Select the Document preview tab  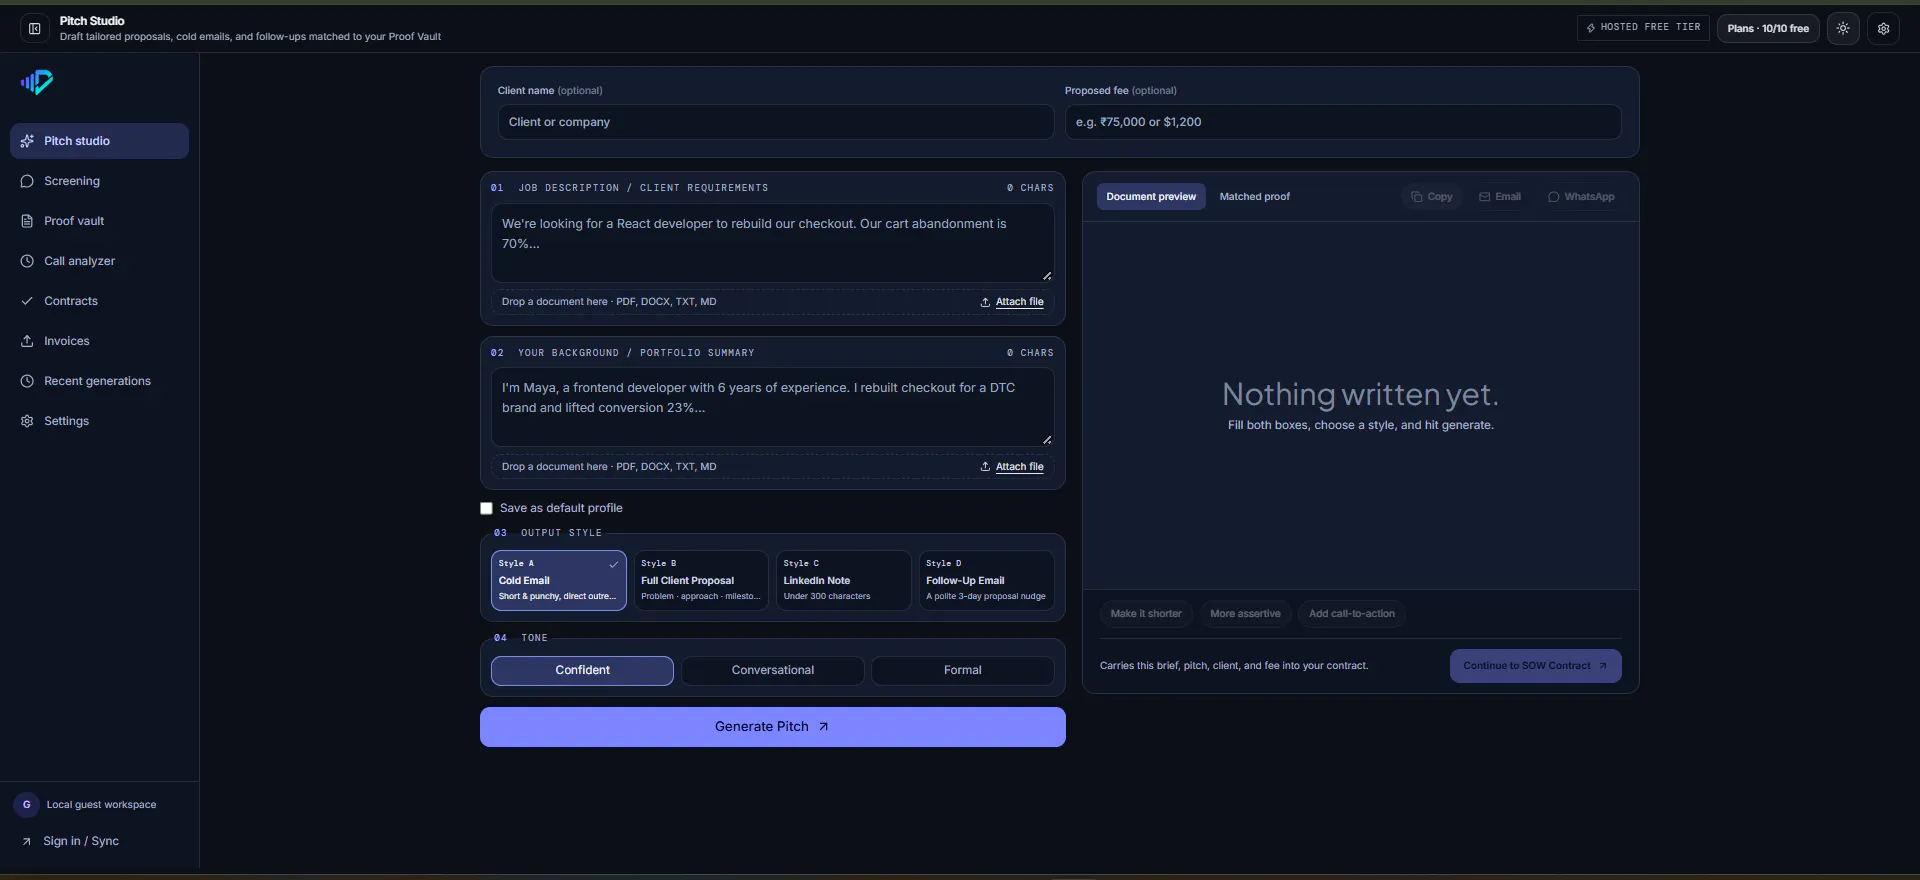click(x=1151, y=197)
